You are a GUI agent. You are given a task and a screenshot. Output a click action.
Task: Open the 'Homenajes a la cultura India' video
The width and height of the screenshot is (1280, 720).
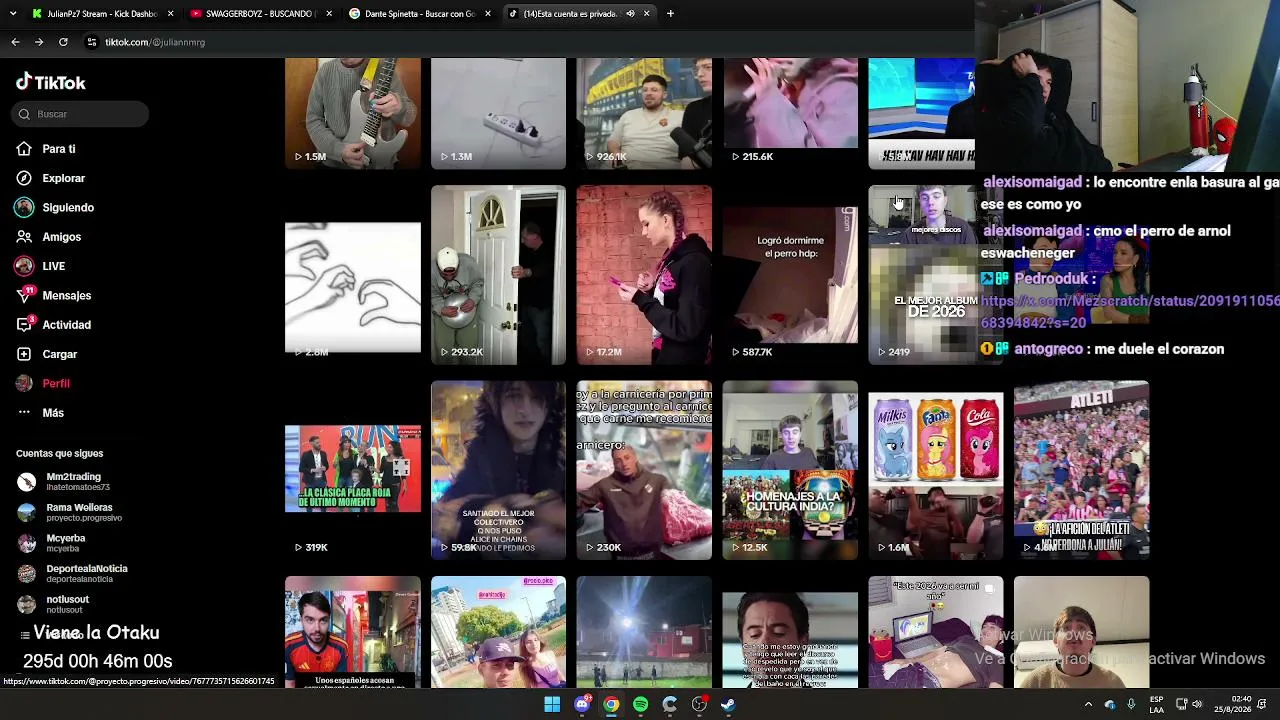tap(790, 470)
